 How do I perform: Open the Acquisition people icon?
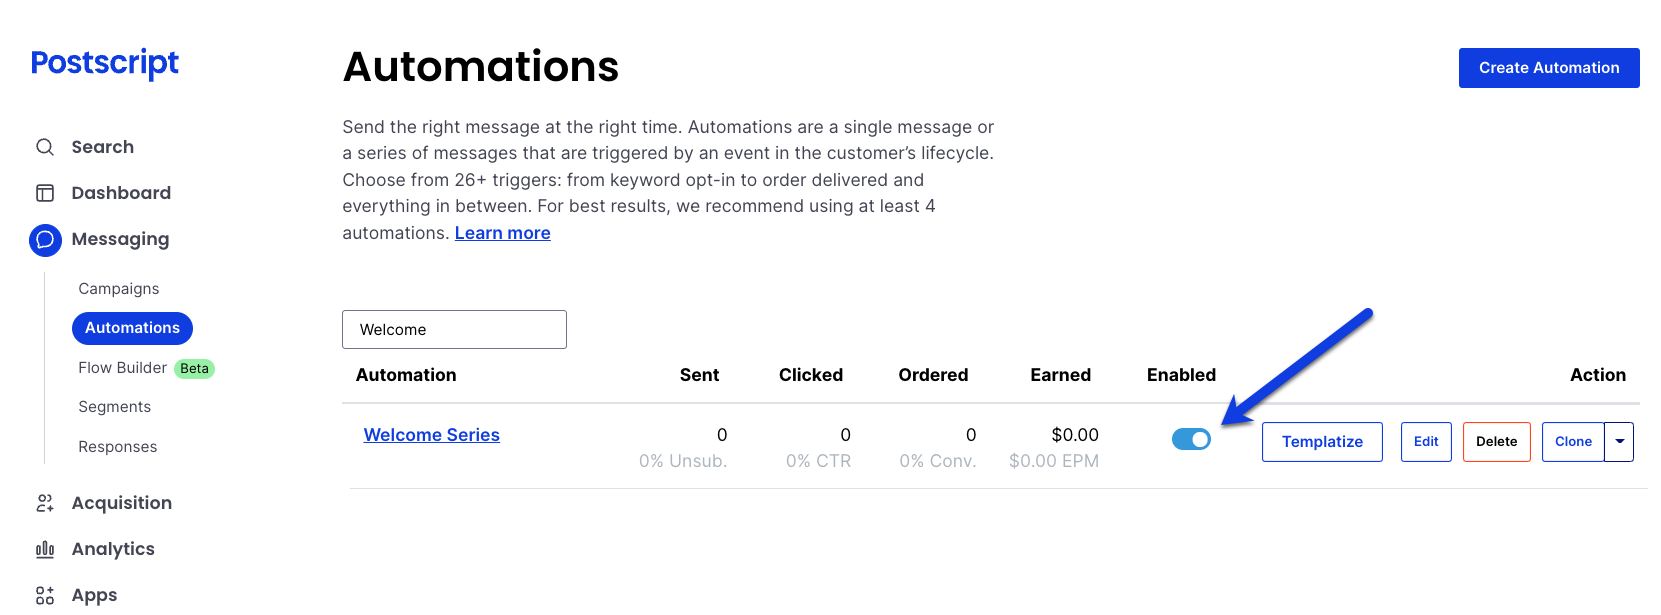(x=45, y=503)
